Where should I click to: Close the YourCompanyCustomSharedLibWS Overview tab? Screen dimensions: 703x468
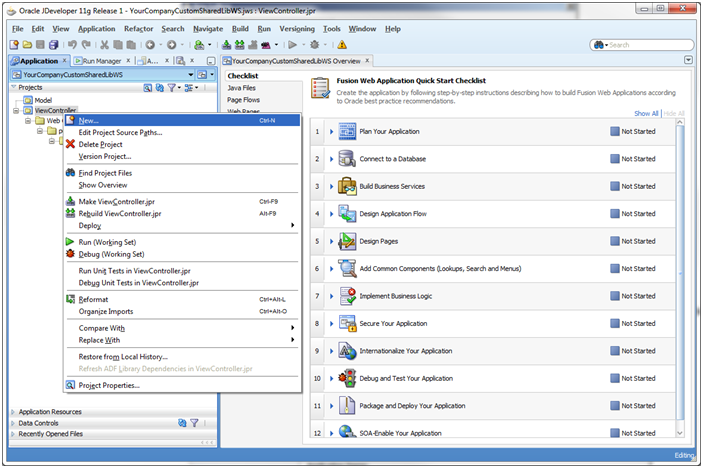click(x=367, y=60)
